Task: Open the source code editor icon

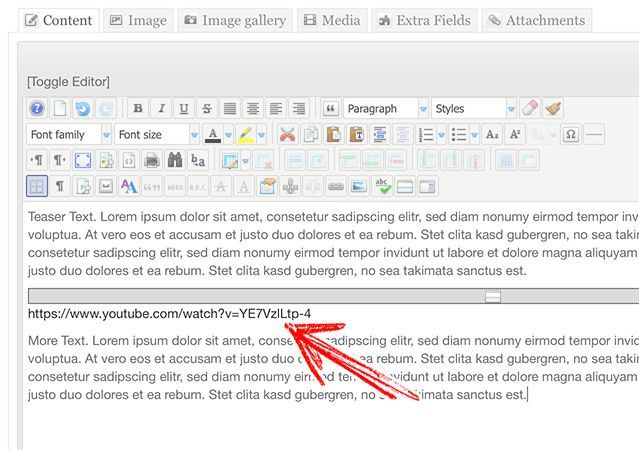Action: click(129, 161)
